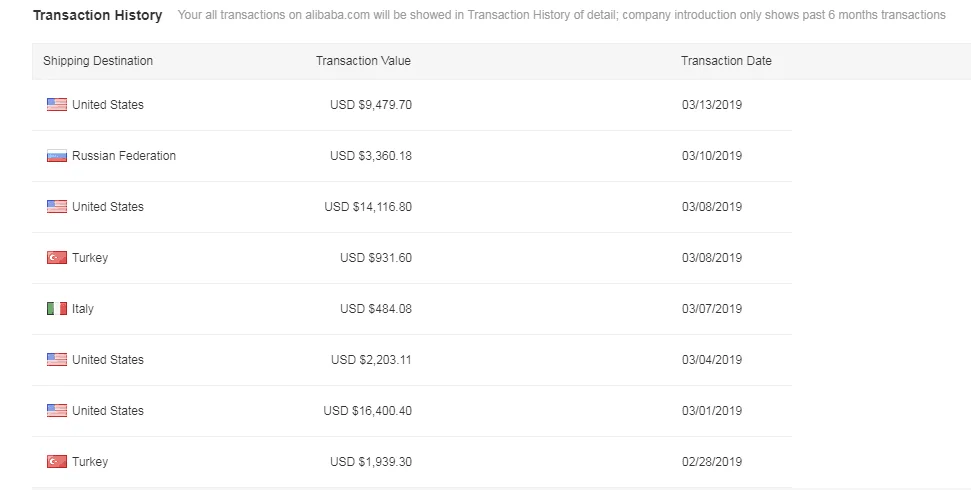Click the Russian Federation destination text
The width and height of the screenshot is (971, 490).
pyautogui.click(x=124, y=156)
